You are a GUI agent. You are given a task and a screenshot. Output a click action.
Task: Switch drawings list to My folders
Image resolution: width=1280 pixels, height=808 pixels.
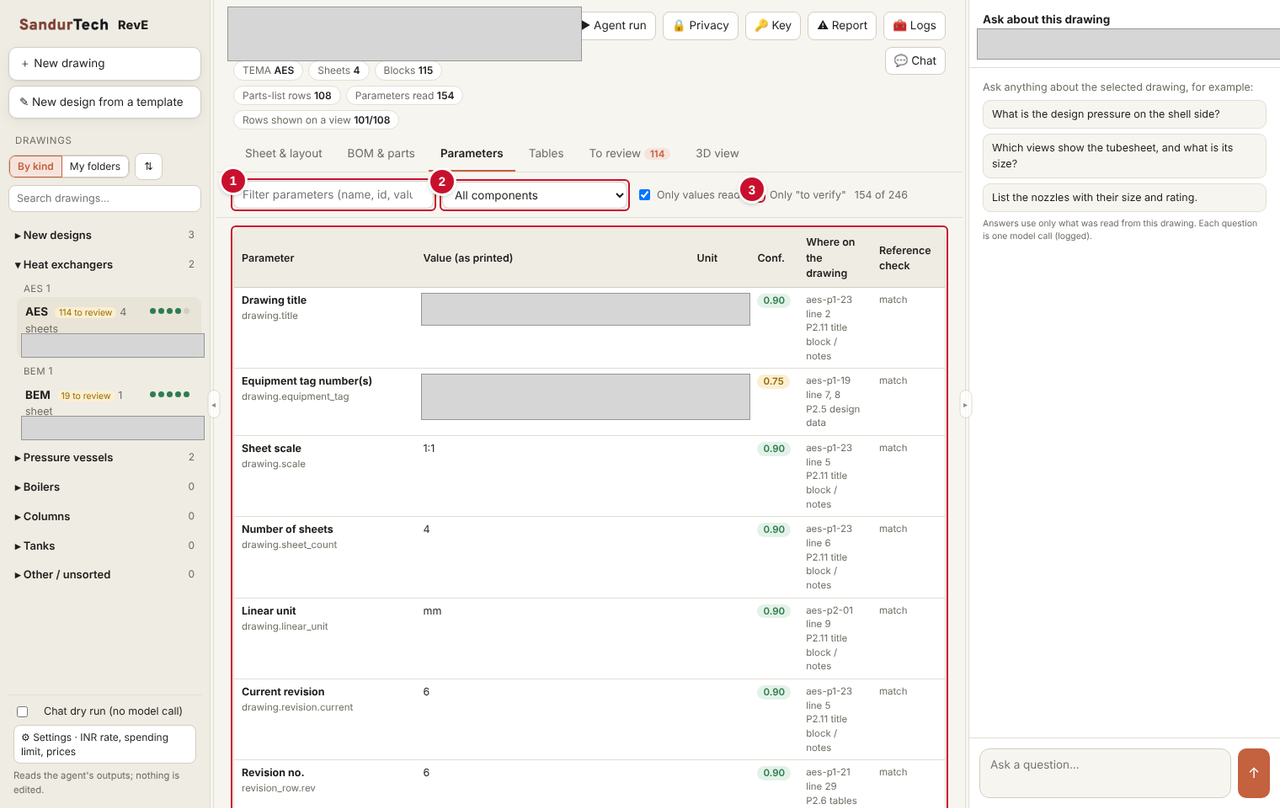point(95,167)
